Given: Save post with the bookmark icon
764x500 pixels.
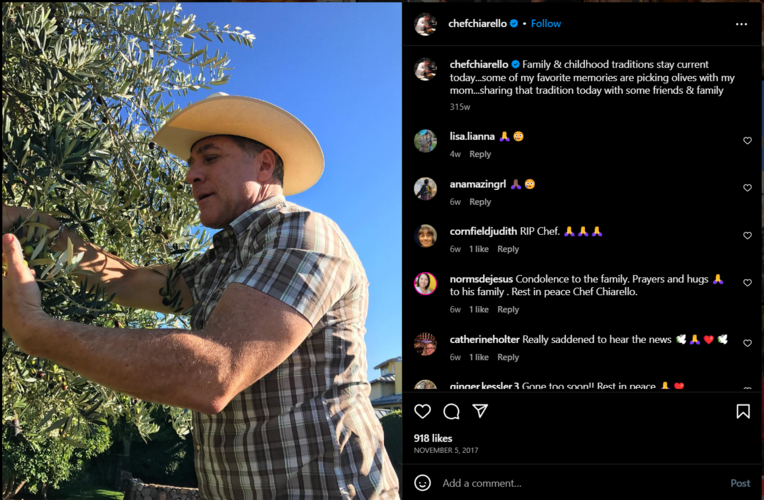Looking at the screenshot, I should click(x=743, y=411).
